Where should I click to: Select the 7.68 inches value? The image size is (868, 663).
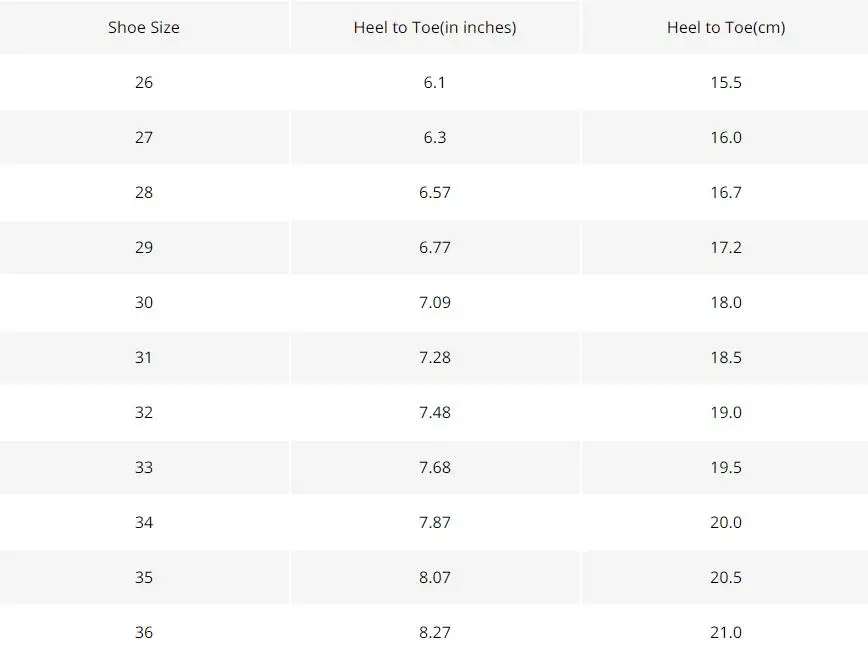(x=435, y=468)
